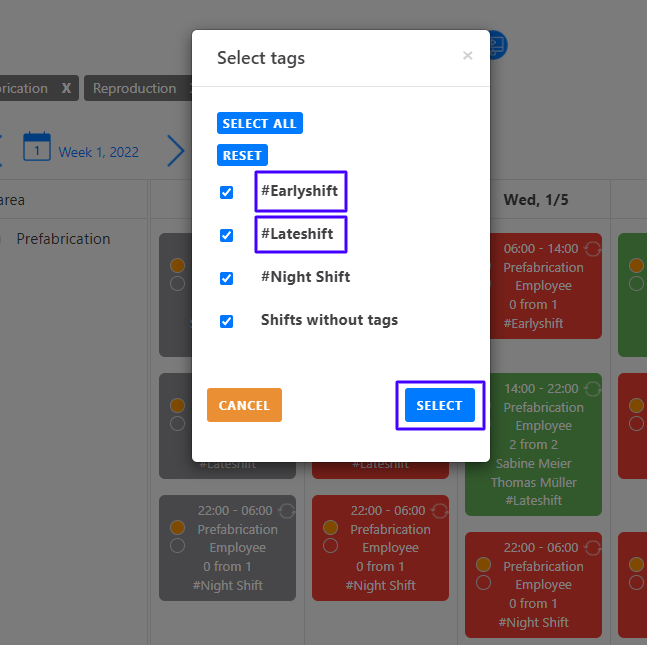Click the #Lateshift tag label
The image size is (647, 645).
pos(297,234)
